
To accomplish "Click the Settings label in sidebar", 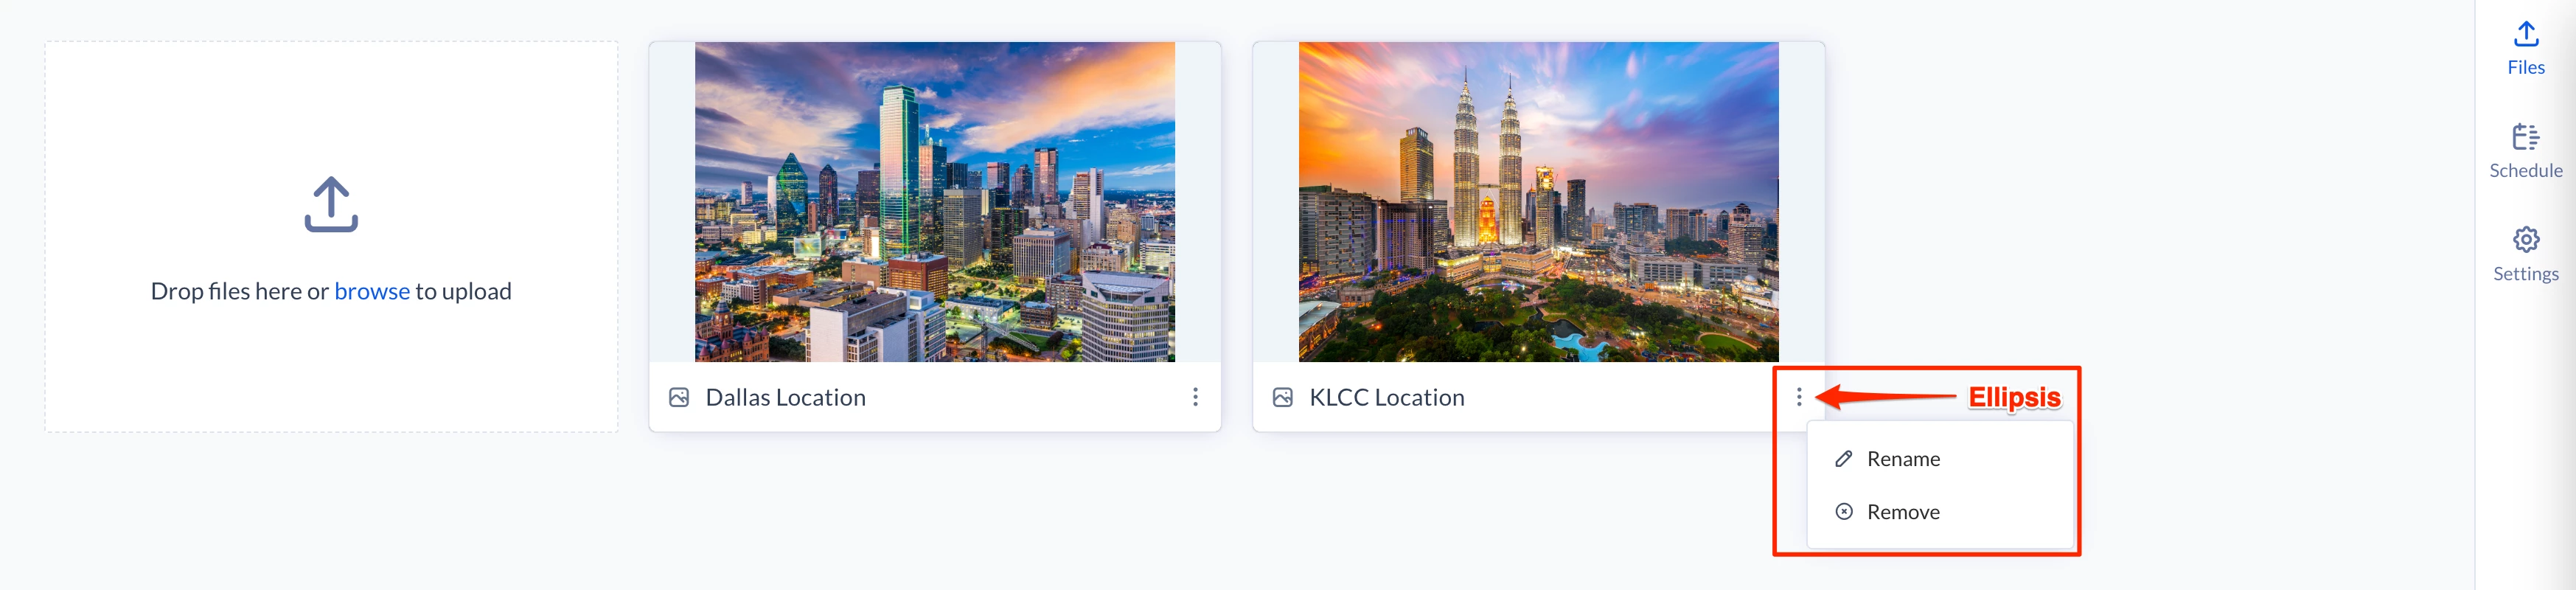I will pos(2526,274).
